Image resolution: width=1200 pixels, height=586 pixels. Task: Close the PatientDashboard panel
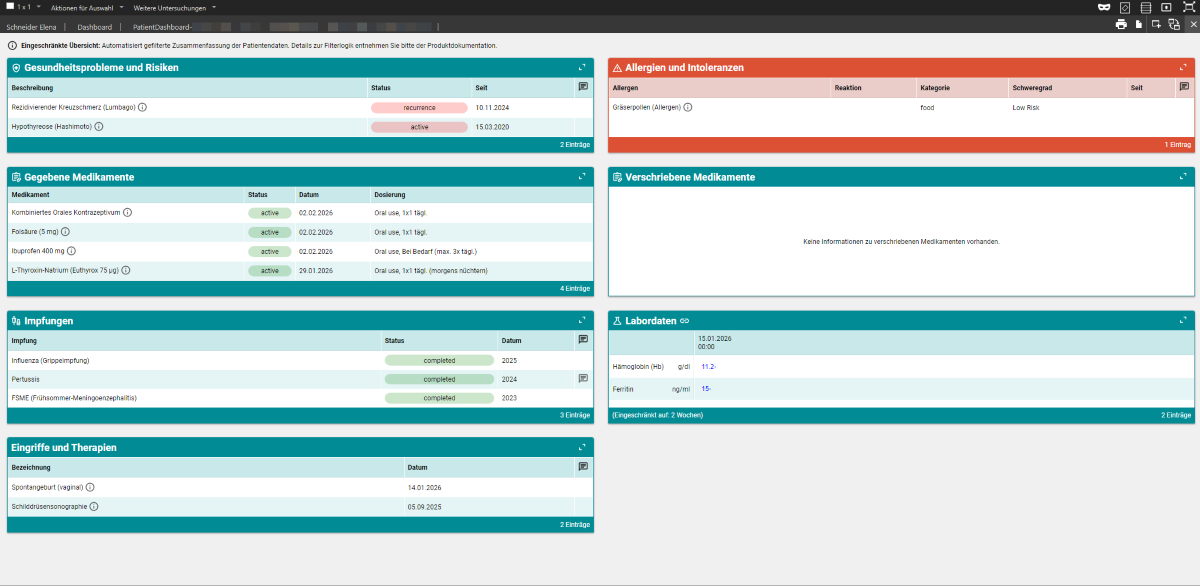click(1192, 24)
